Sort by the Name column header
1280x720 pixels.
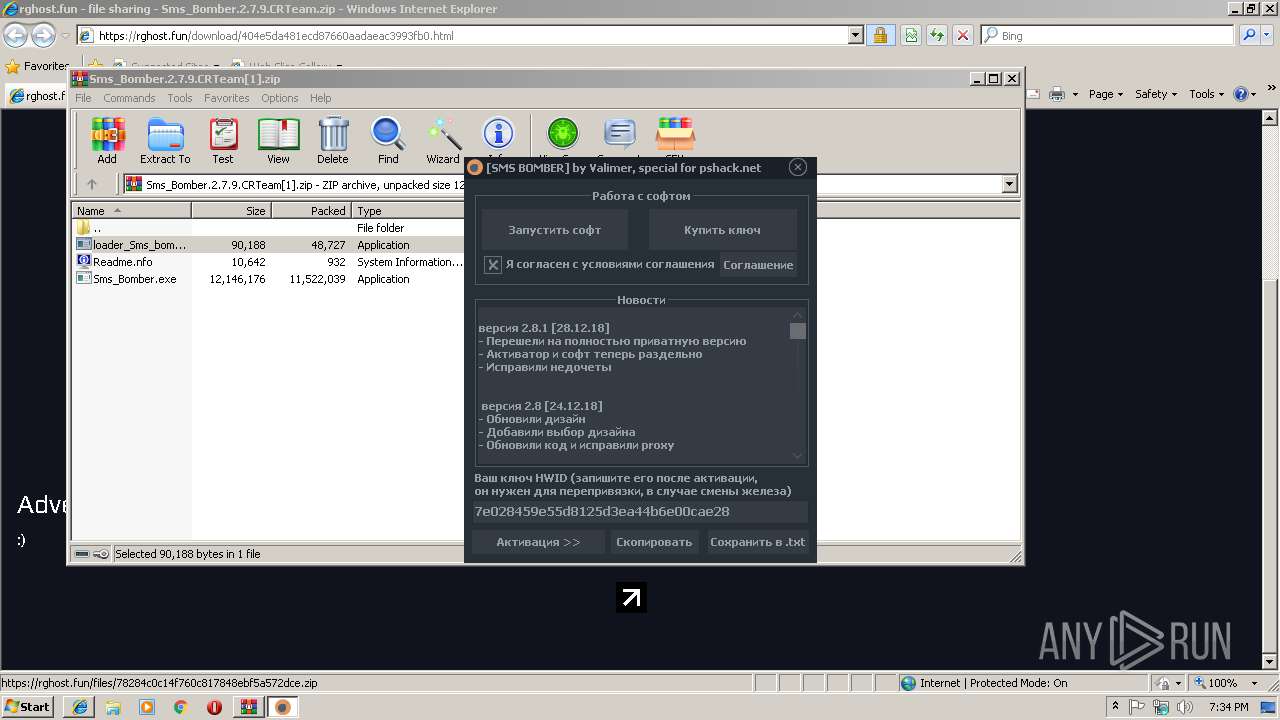pyautogui.click(x=132, y=211)
